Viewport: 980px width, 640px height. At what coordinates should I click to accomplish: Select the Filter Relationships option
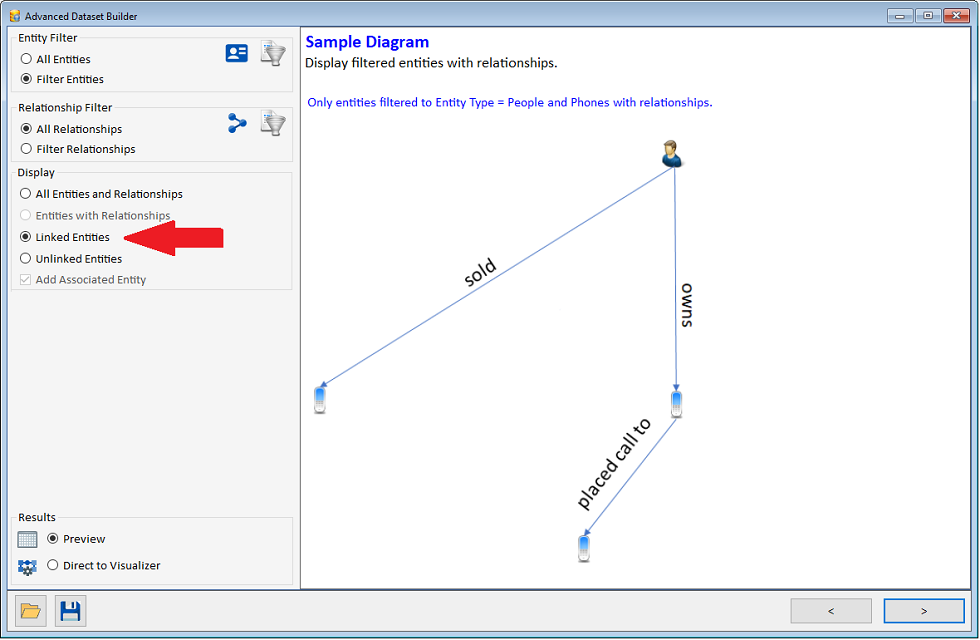point(27,149)
